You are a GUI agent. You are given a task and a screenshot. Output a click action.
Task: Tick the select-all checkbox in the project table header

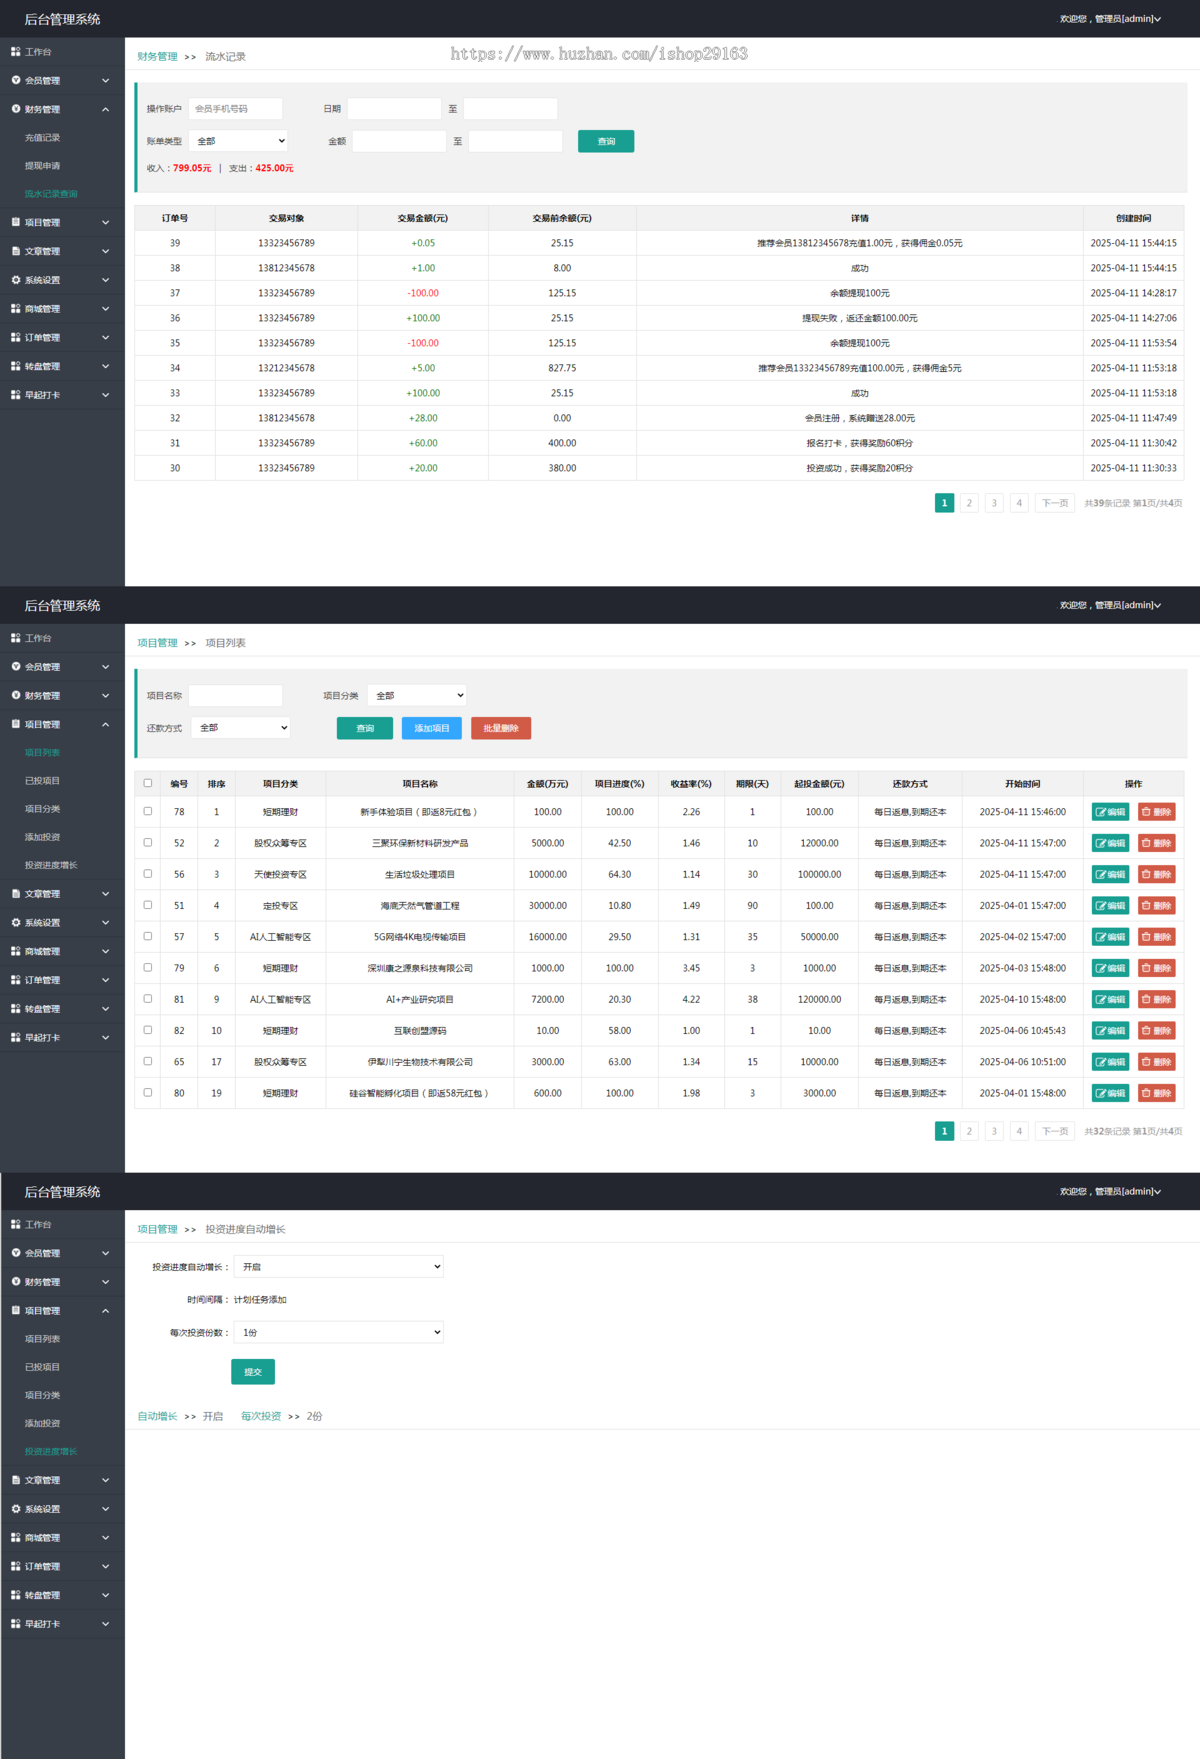coord(148,783)
